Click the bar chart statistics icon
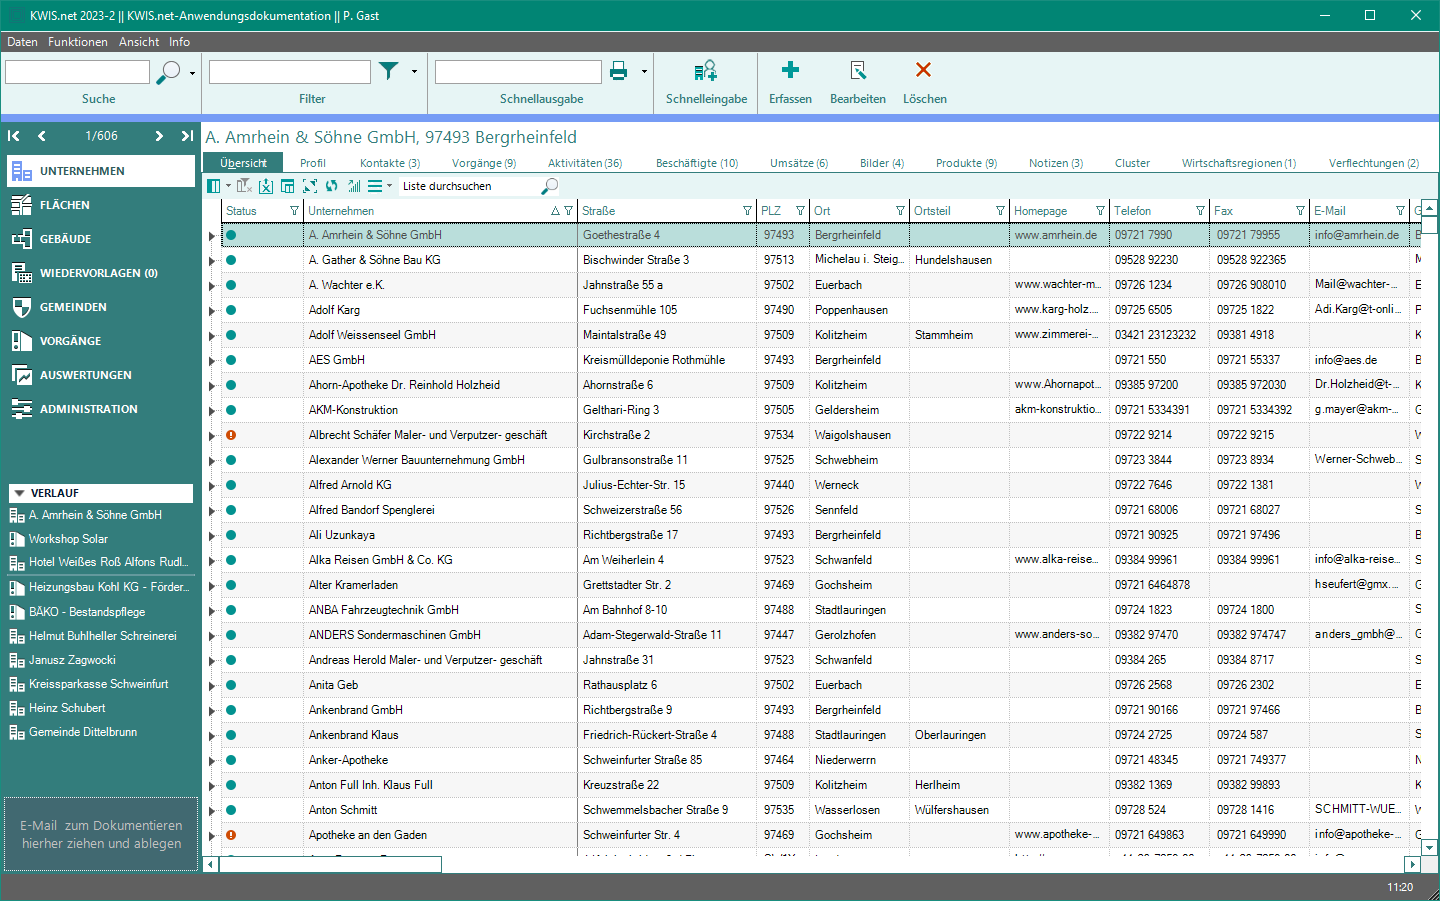The height and width of the screenshot is (901, 1440). [354, 186]
